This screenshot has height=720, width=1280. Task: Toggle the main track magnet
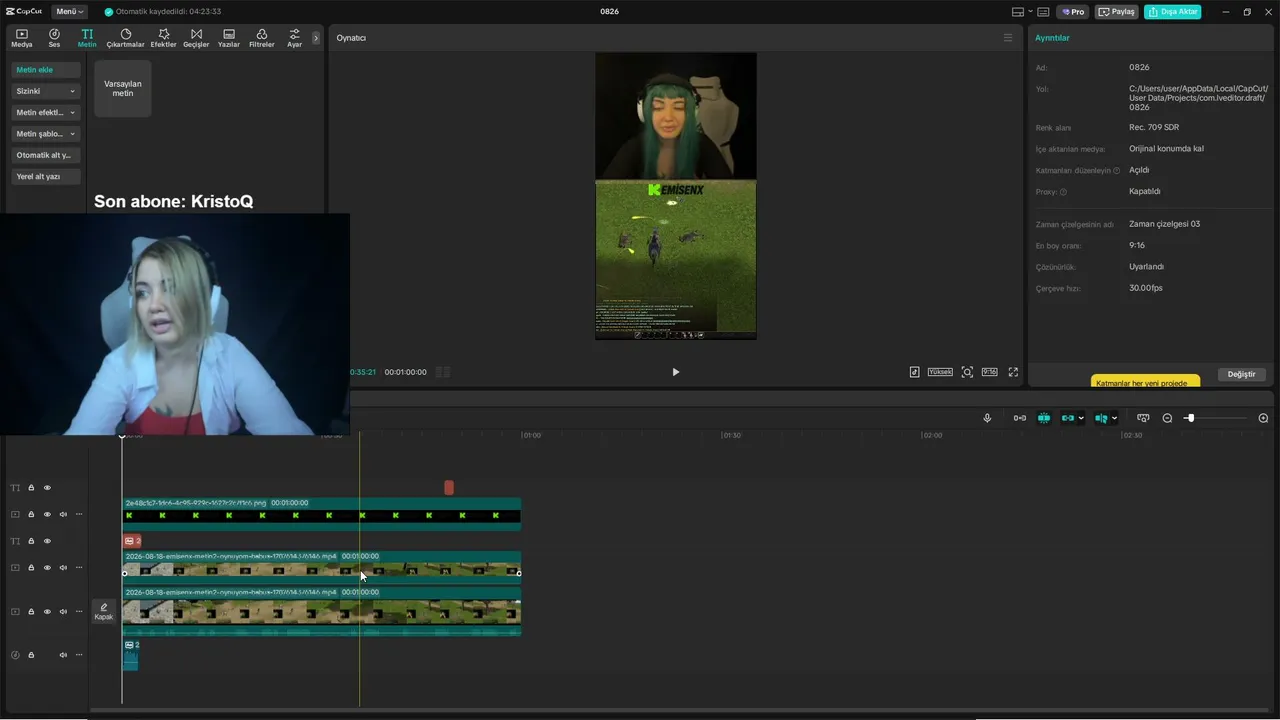tap(1020, 418)
